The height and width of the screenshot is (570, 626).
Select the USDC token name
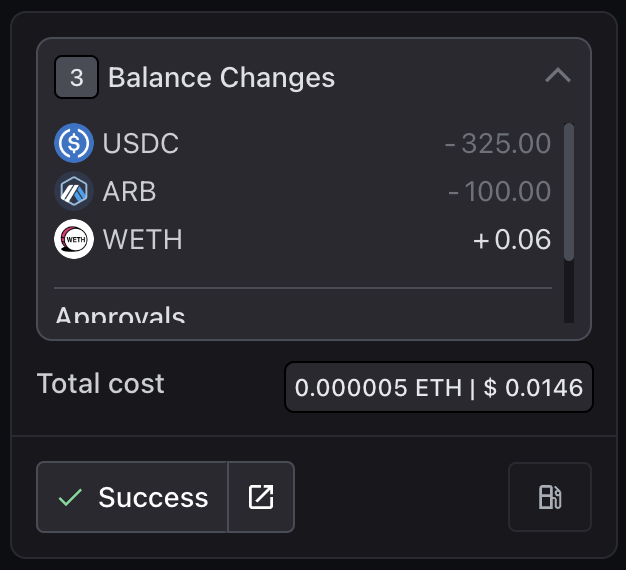pyautogui.click(x=141, y=144)
